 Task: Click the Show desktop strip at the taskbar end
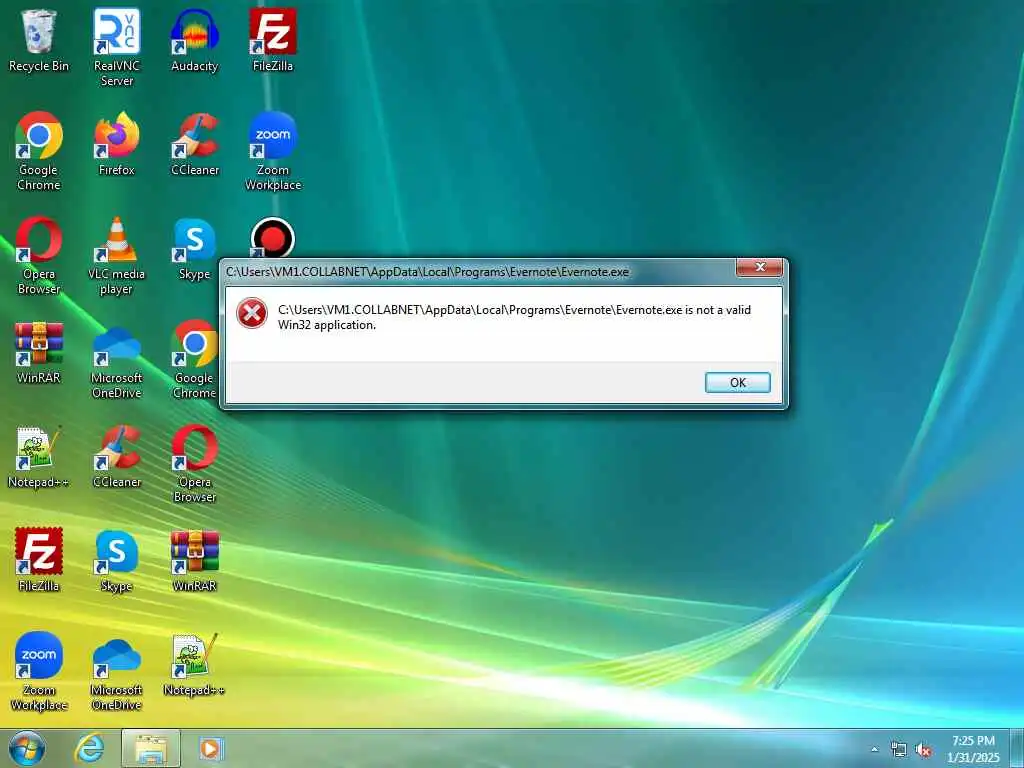1017,748
